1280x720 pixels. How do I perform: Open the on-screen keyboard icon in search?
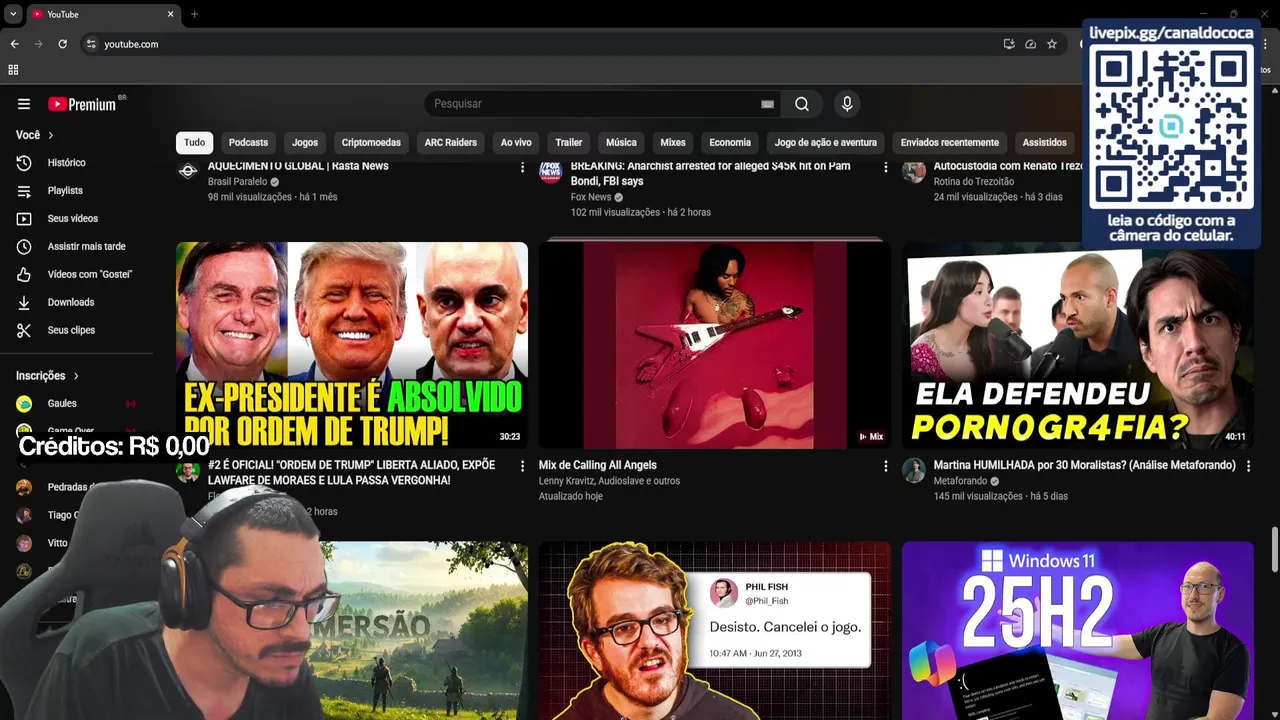coord(767,104)
